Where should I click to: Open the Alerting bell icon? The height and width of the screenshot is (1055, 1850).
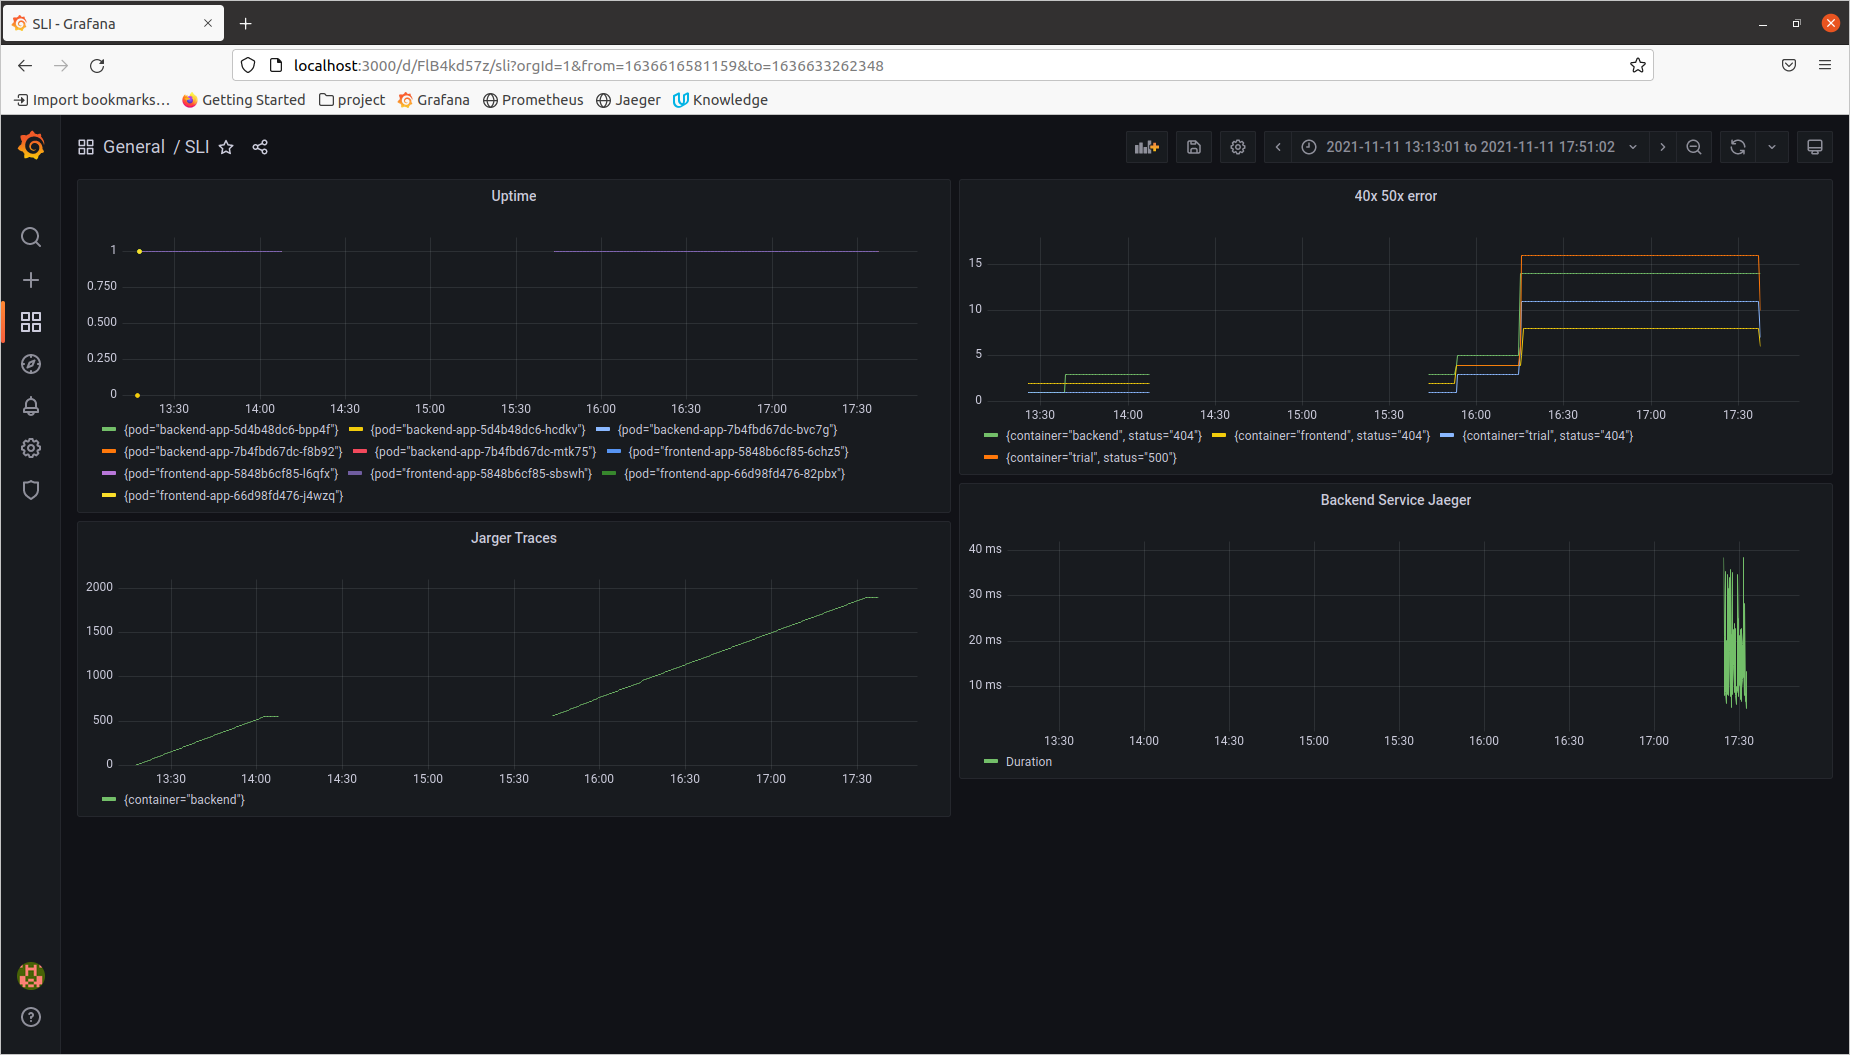tap(31, 406)
